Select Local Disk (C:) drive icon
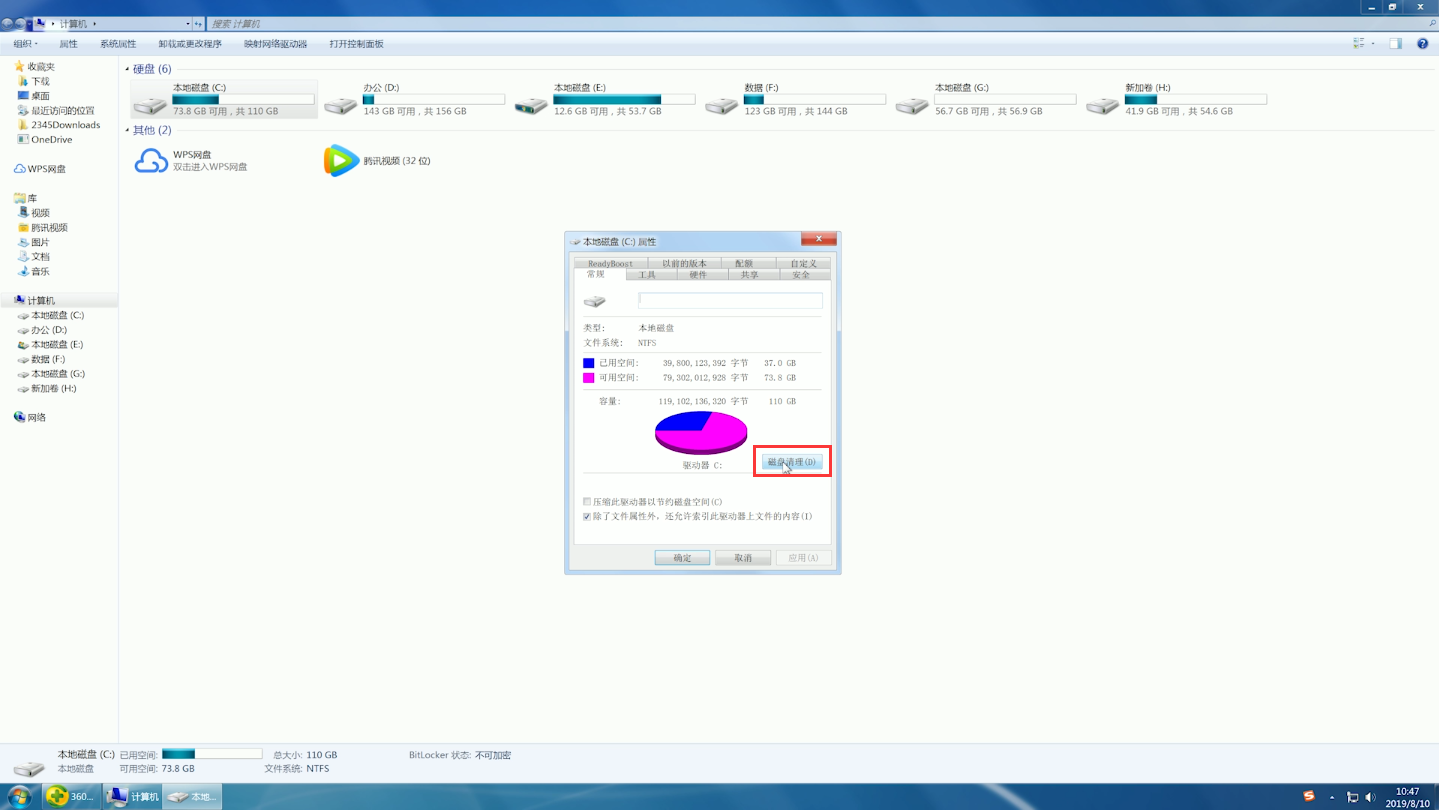1439x810 pixels. click(150, 104)
